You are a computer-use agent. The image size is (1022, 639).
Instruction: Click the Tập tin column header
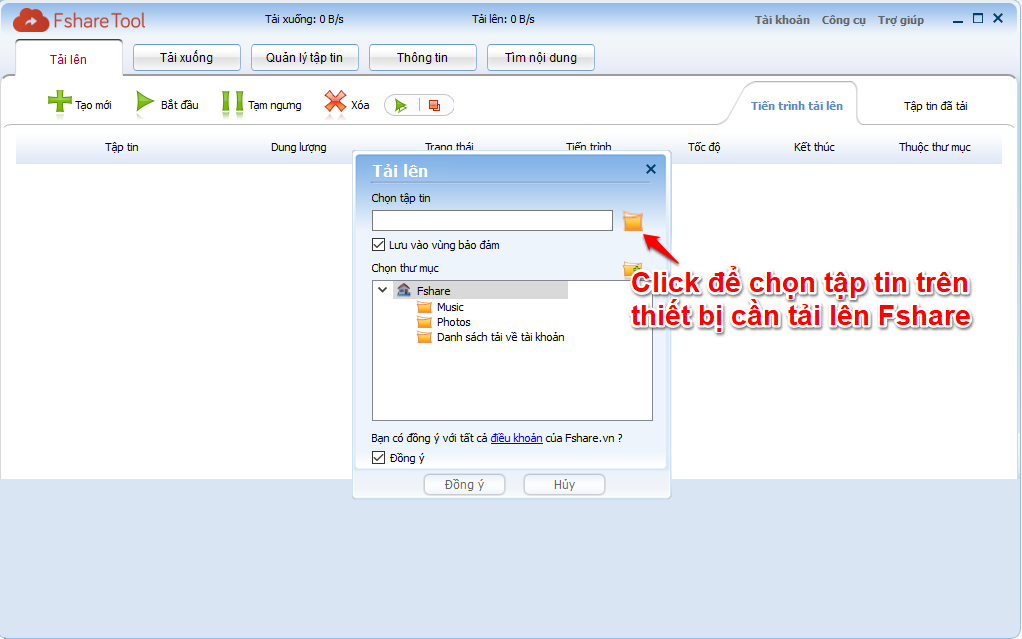point(122,147)
